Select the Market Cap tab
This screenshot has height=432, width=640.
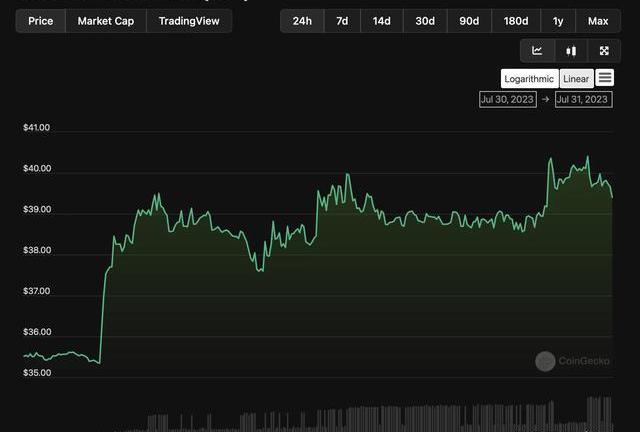pyautogui.click(x=106, y=21)
